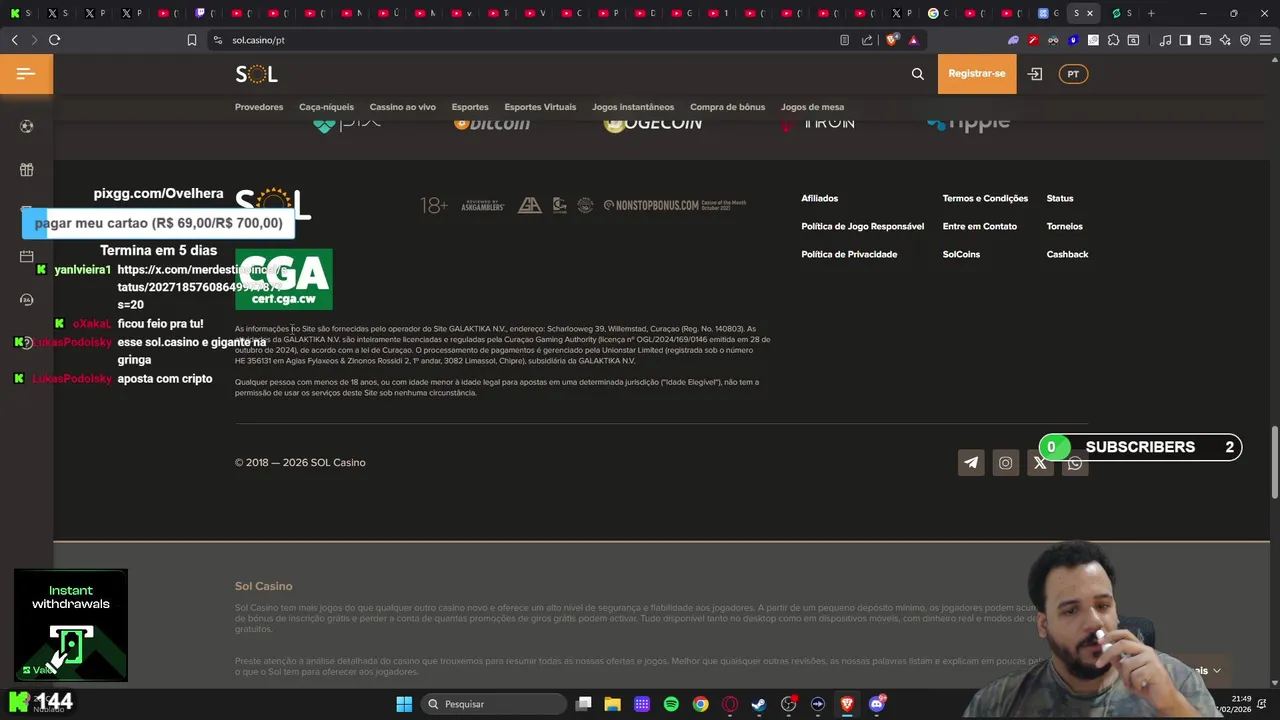The image size is (1280, 720).
Task: Click the login arrow icon beside Registrar-se
Action: 1035,74
